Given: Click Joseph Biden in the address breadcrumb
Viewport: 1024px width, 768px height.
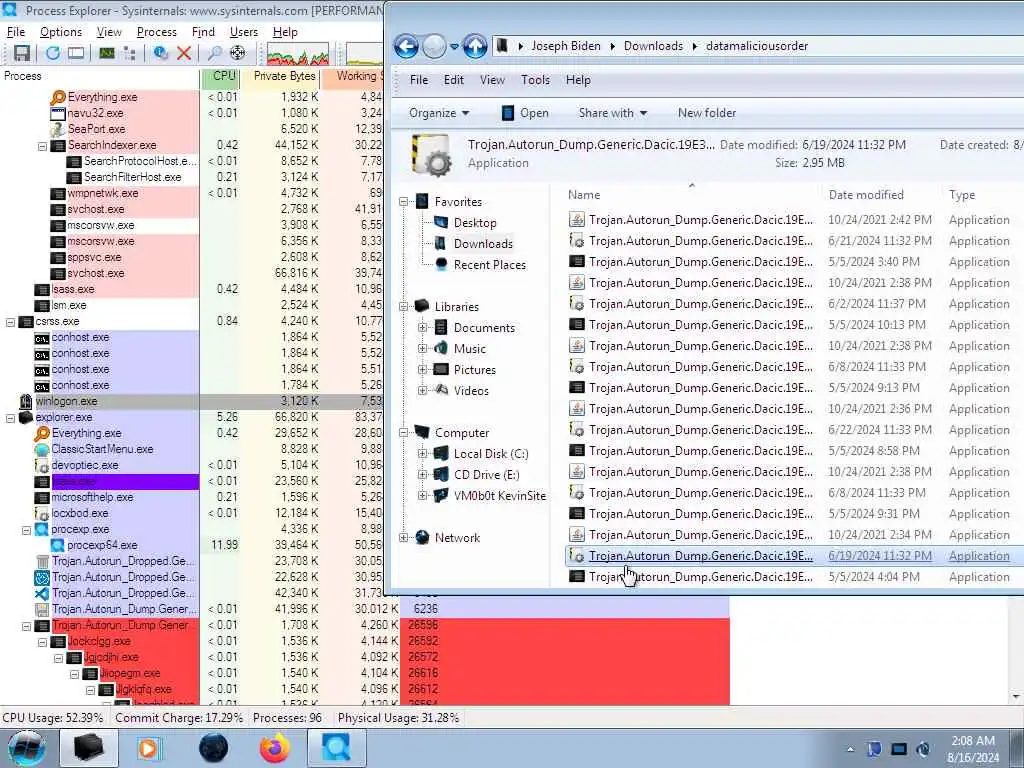Looking at the screenshot, I should [x=566, y=46].
